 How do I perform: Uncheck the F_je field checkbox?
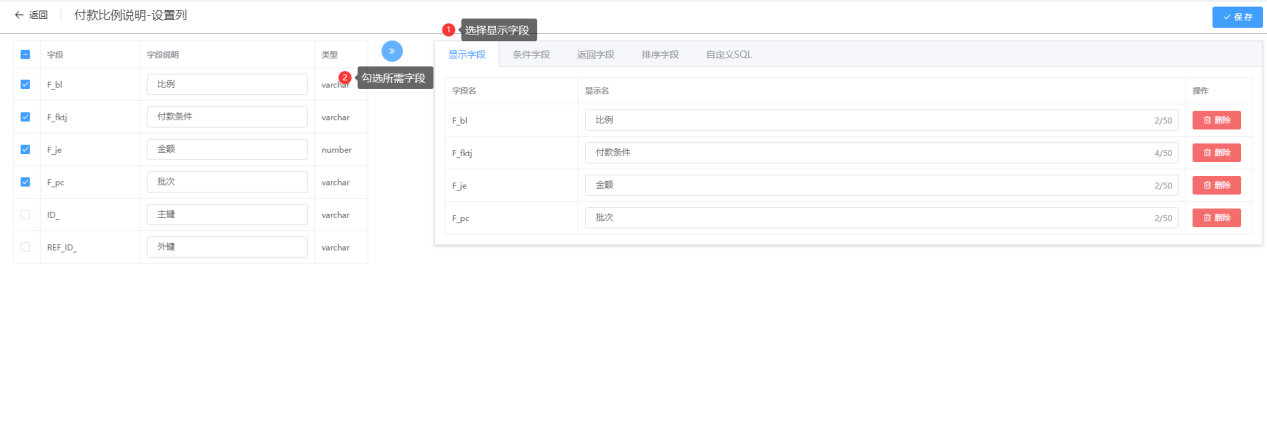(25, 150)
